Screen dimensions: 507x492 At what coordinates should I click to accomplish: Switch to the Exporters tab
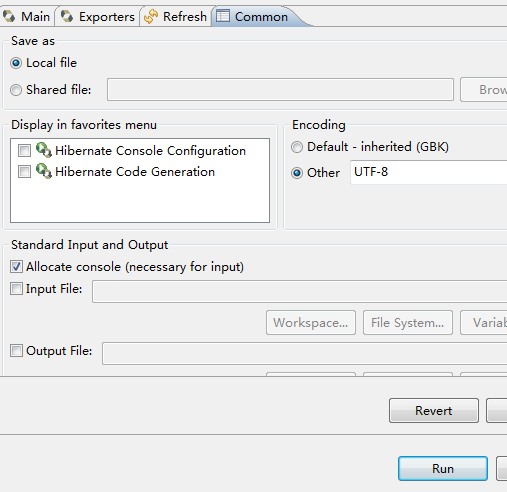click(x=98, y=17)
